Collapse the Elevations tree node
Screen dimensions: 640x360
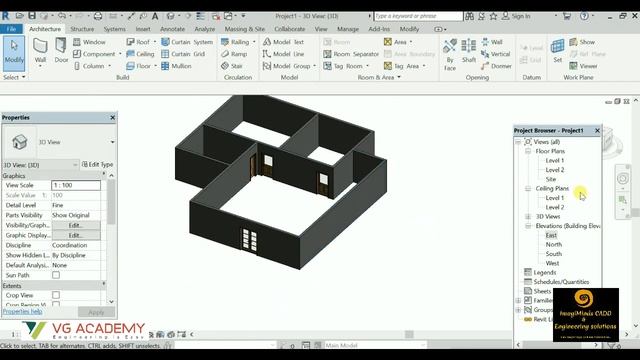(528, 226)
